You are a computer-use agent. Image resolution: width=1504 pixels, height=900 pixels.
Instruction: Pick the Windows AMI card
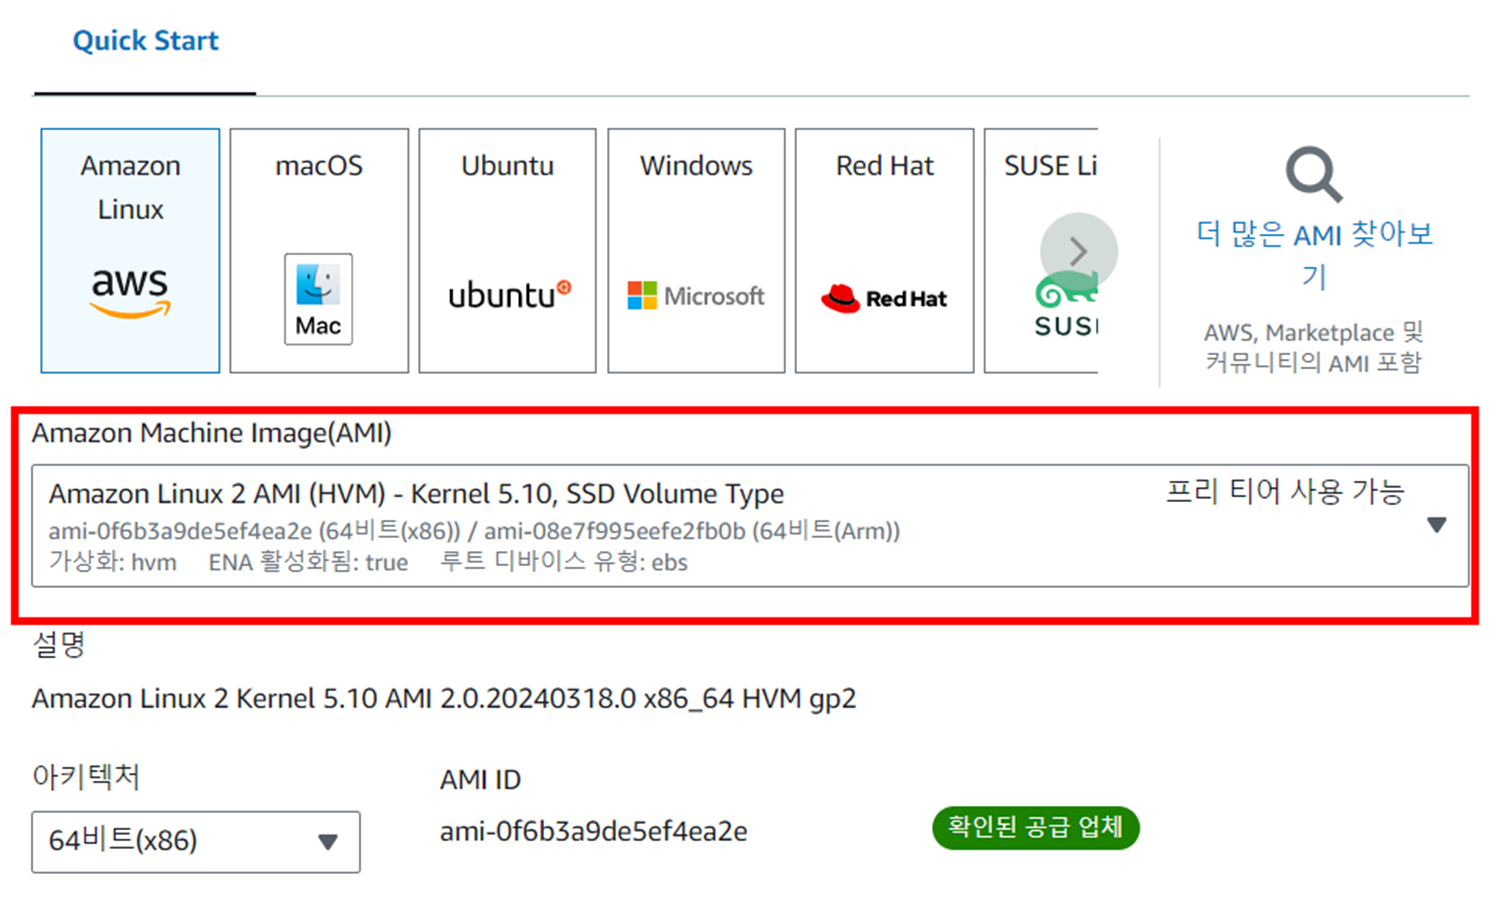tap(696, 250)
